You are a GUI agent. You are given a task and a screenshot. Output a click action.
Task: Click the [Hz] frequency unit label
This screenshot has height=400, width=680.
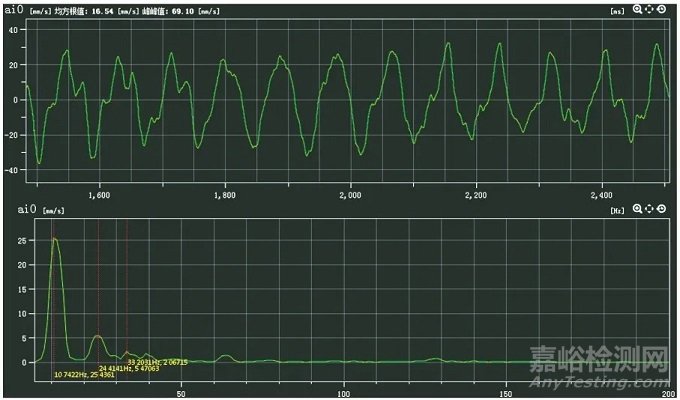pyautogui.click(x=617, y=209)
